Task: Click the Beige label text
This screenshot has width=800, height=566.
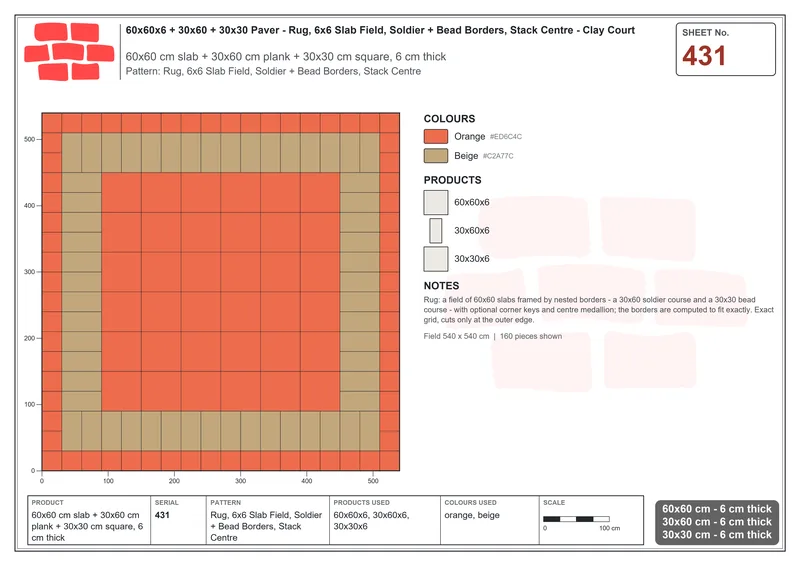Action: tap(466, 156)
